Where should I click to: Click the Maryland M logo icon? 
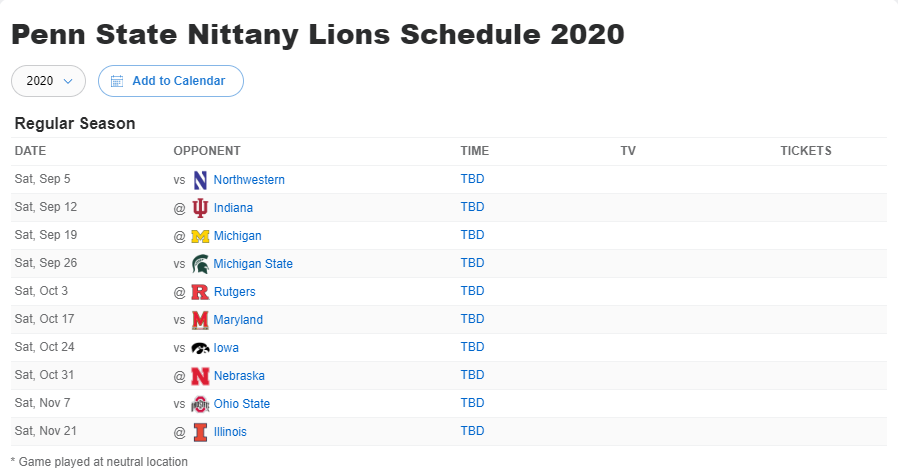[x=200, y=320]
